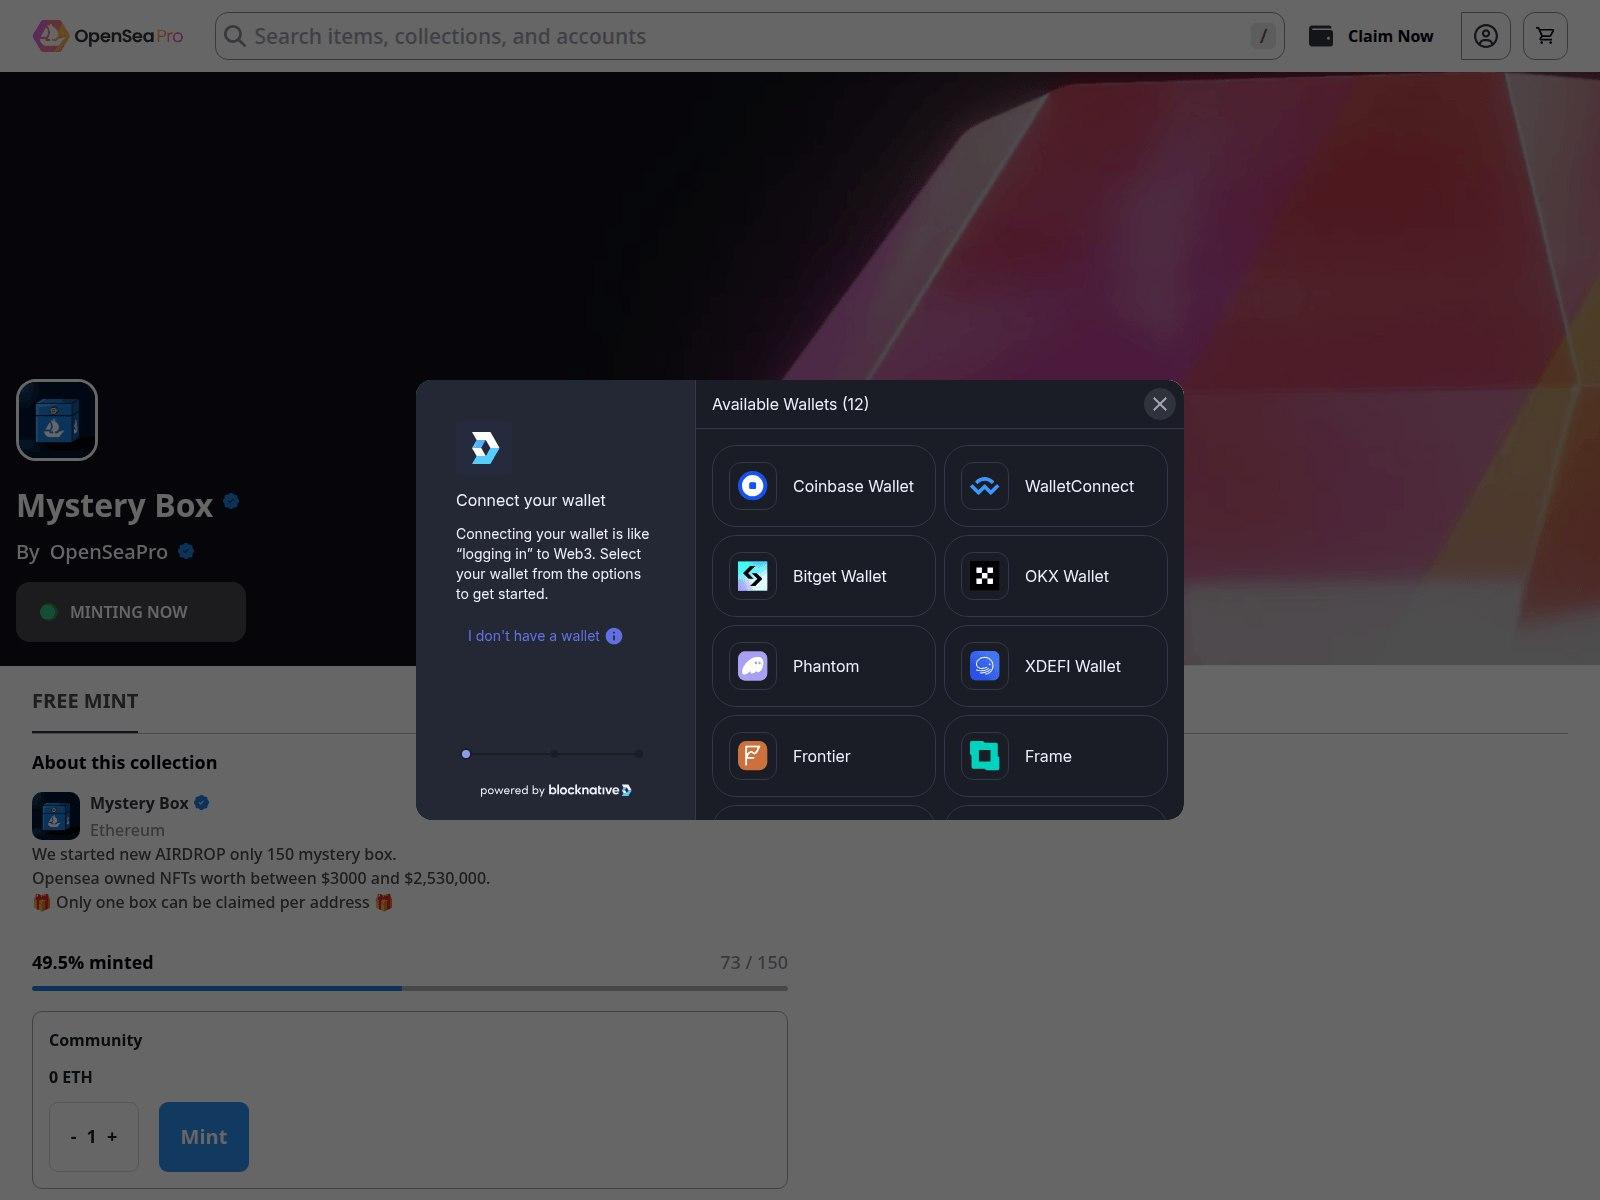
Task: Close the connect wallet dialog
Action: tap(1160, 404)
